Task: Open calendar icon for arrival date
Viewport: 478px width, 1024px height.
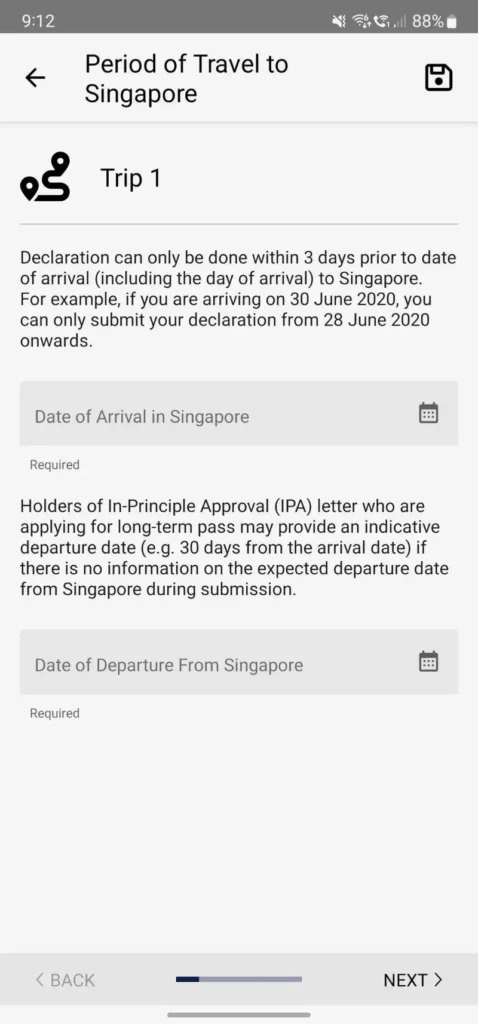Action: tap(428, 413)
